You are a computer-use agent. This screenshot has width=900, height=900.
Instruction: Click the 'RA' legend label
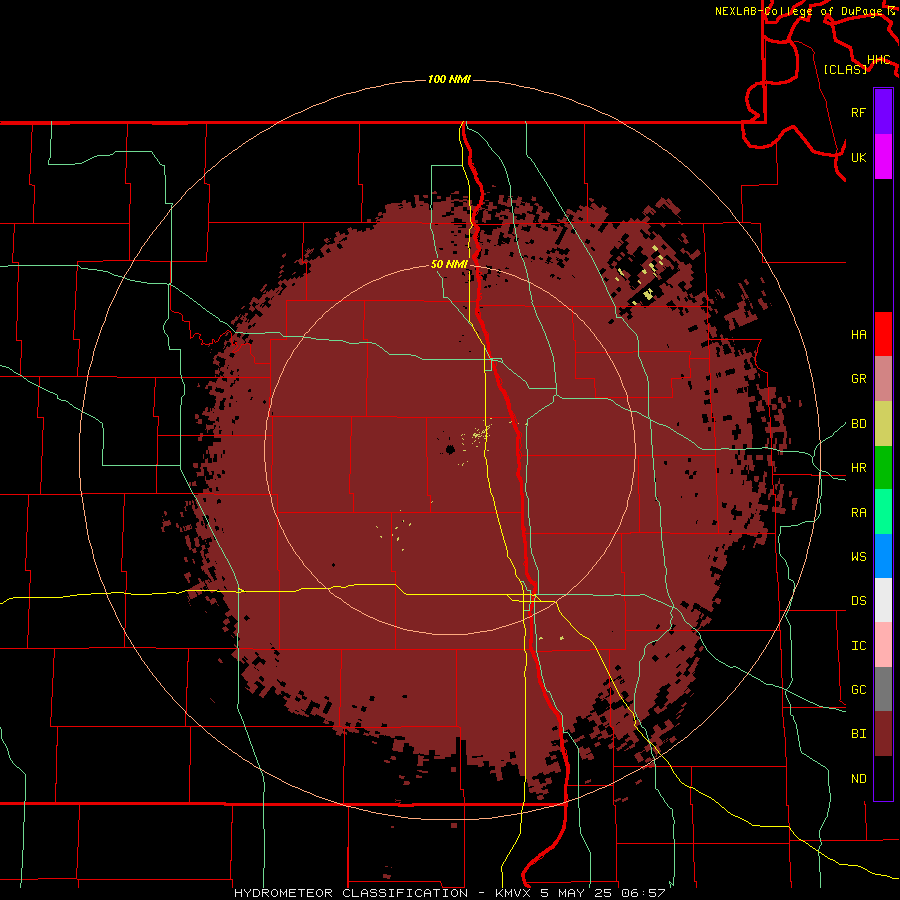[x=858, y=513]
